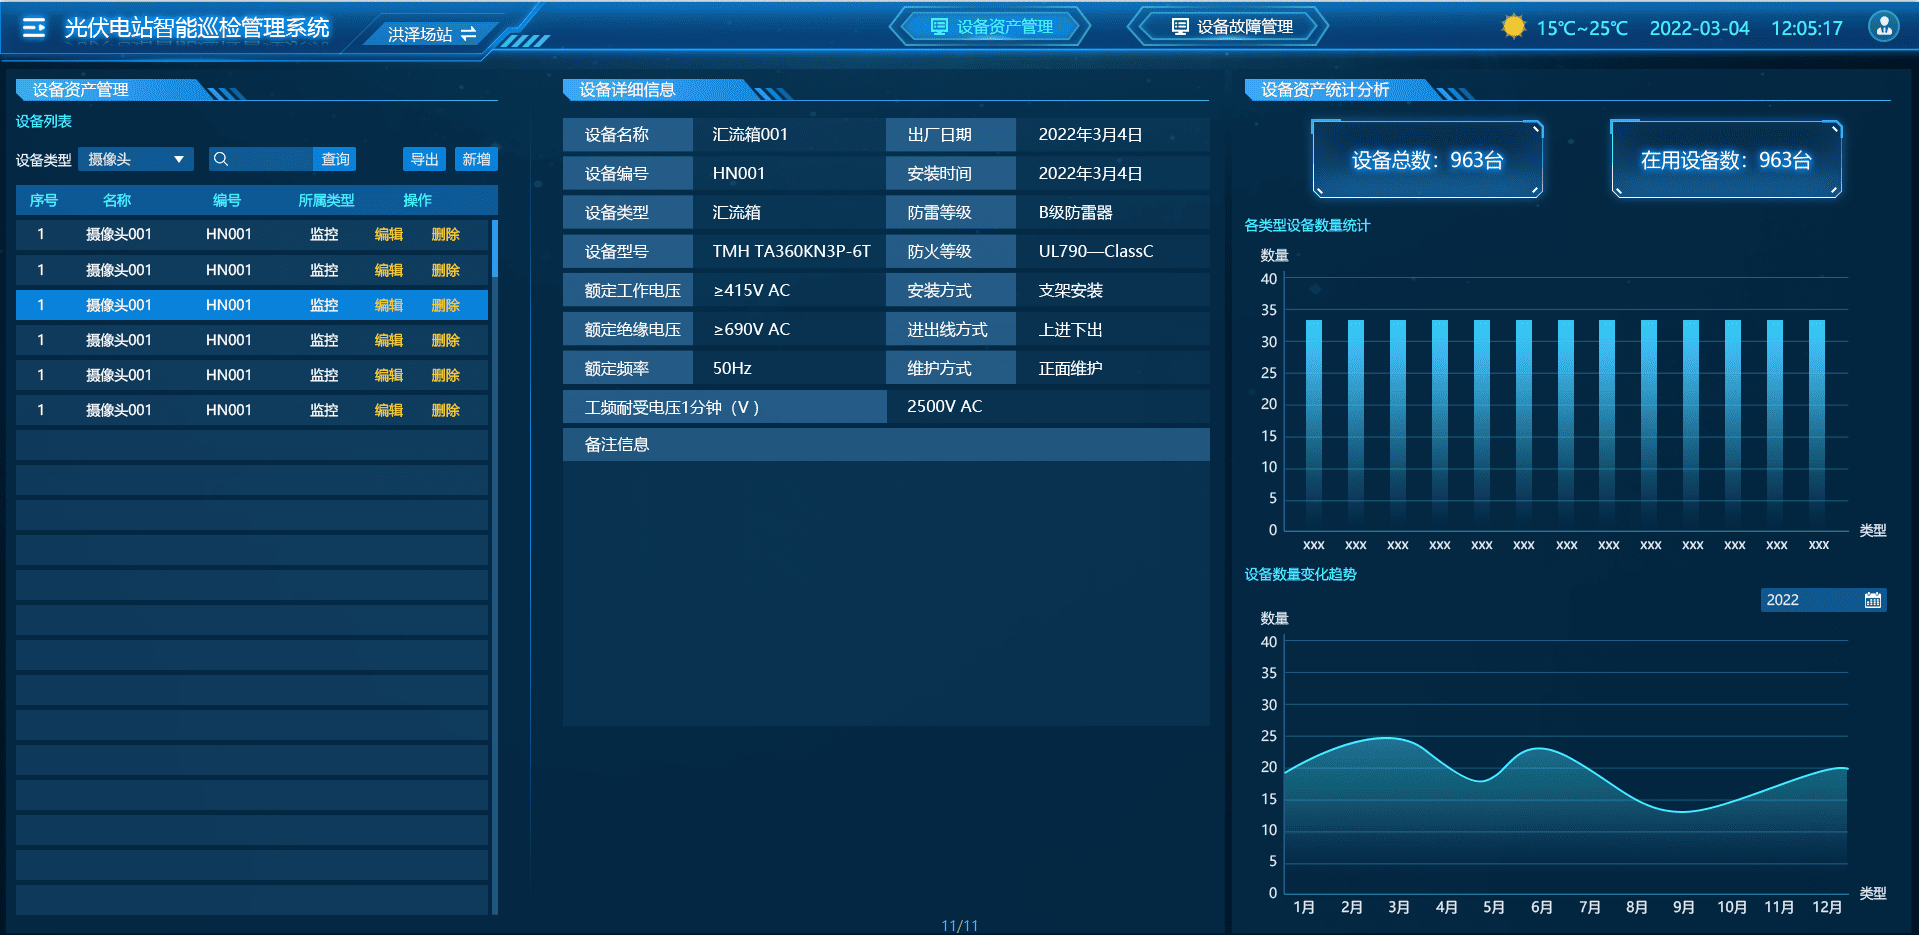The width and height of the screenshot is (1919, 935).
Task: Click 删除 in the second table row
Action: [x=446, y=270]
